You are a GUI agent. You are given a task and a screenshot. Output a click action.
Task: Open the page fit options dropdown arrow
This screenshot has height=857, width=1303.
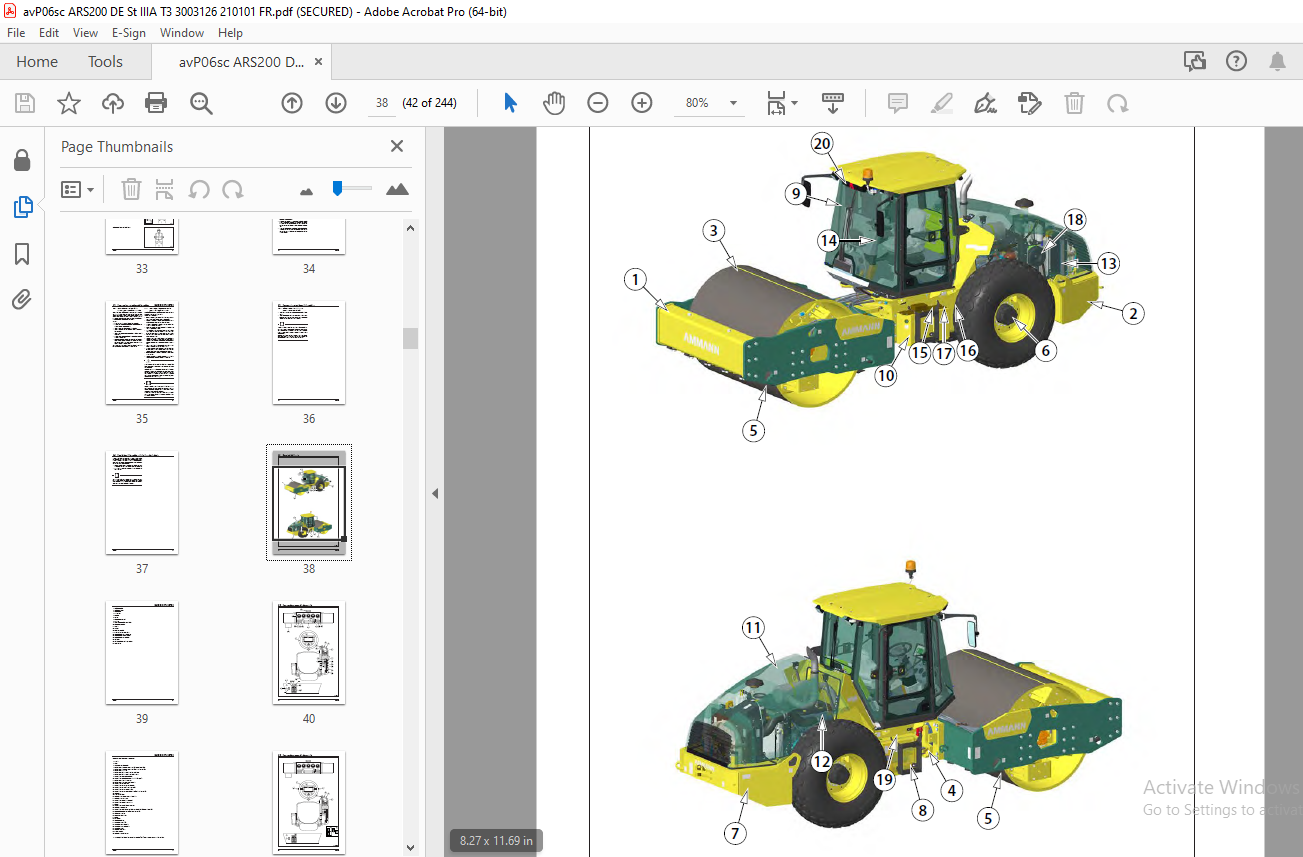(795, 103)
